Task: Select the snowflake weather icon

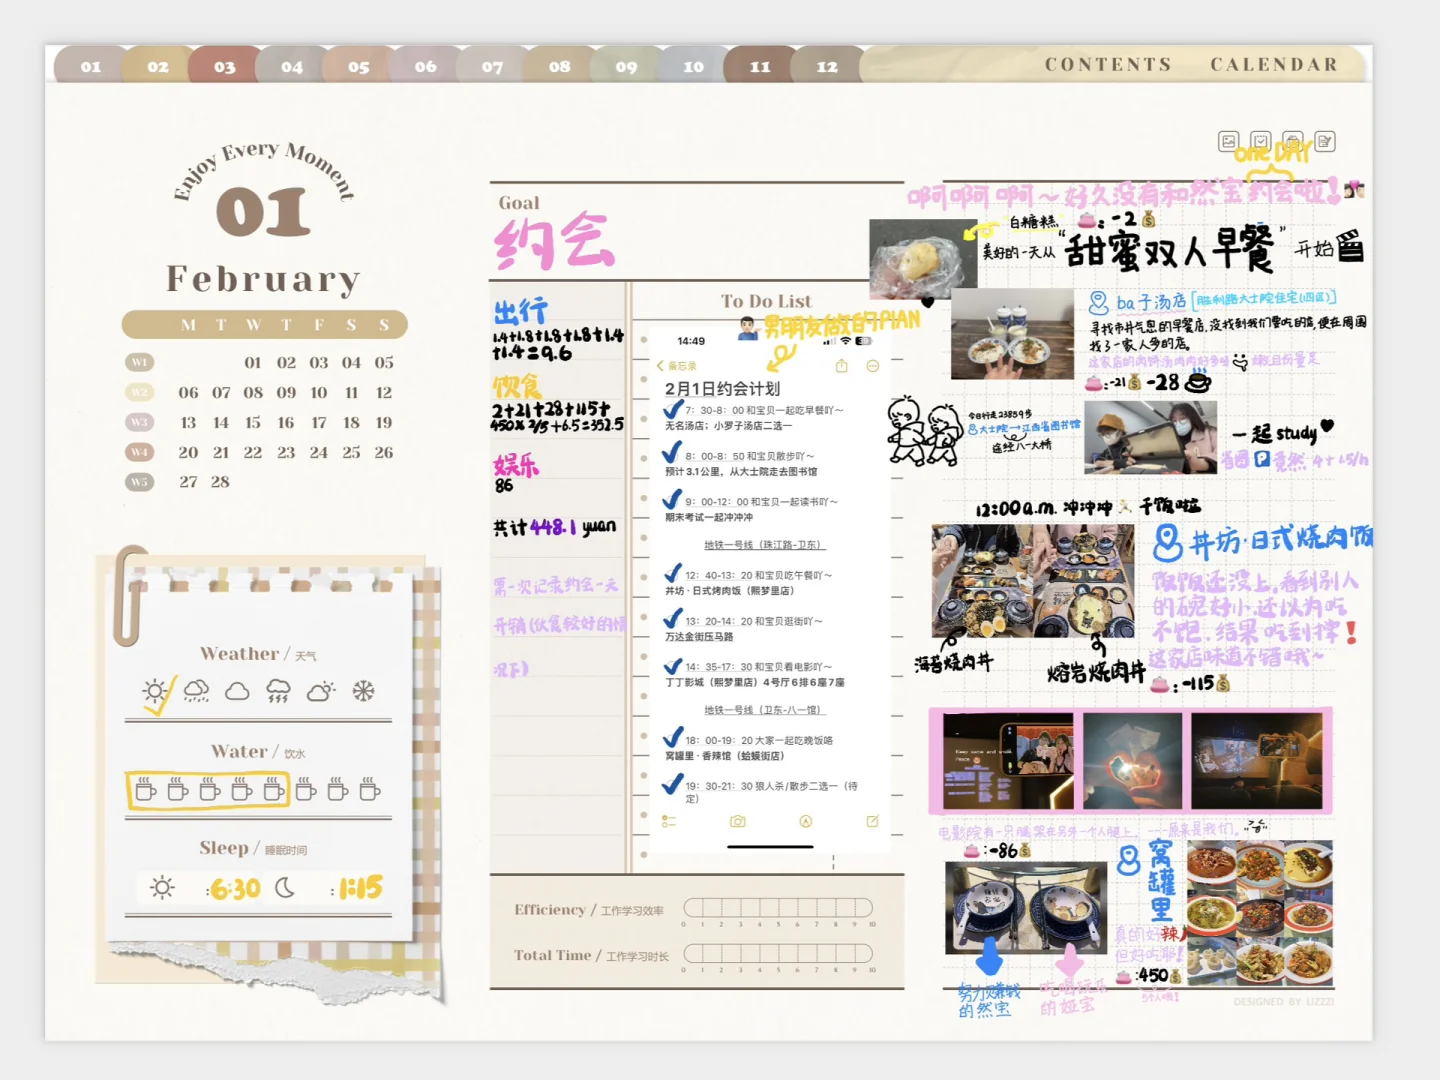Action: tap(363, 691)
